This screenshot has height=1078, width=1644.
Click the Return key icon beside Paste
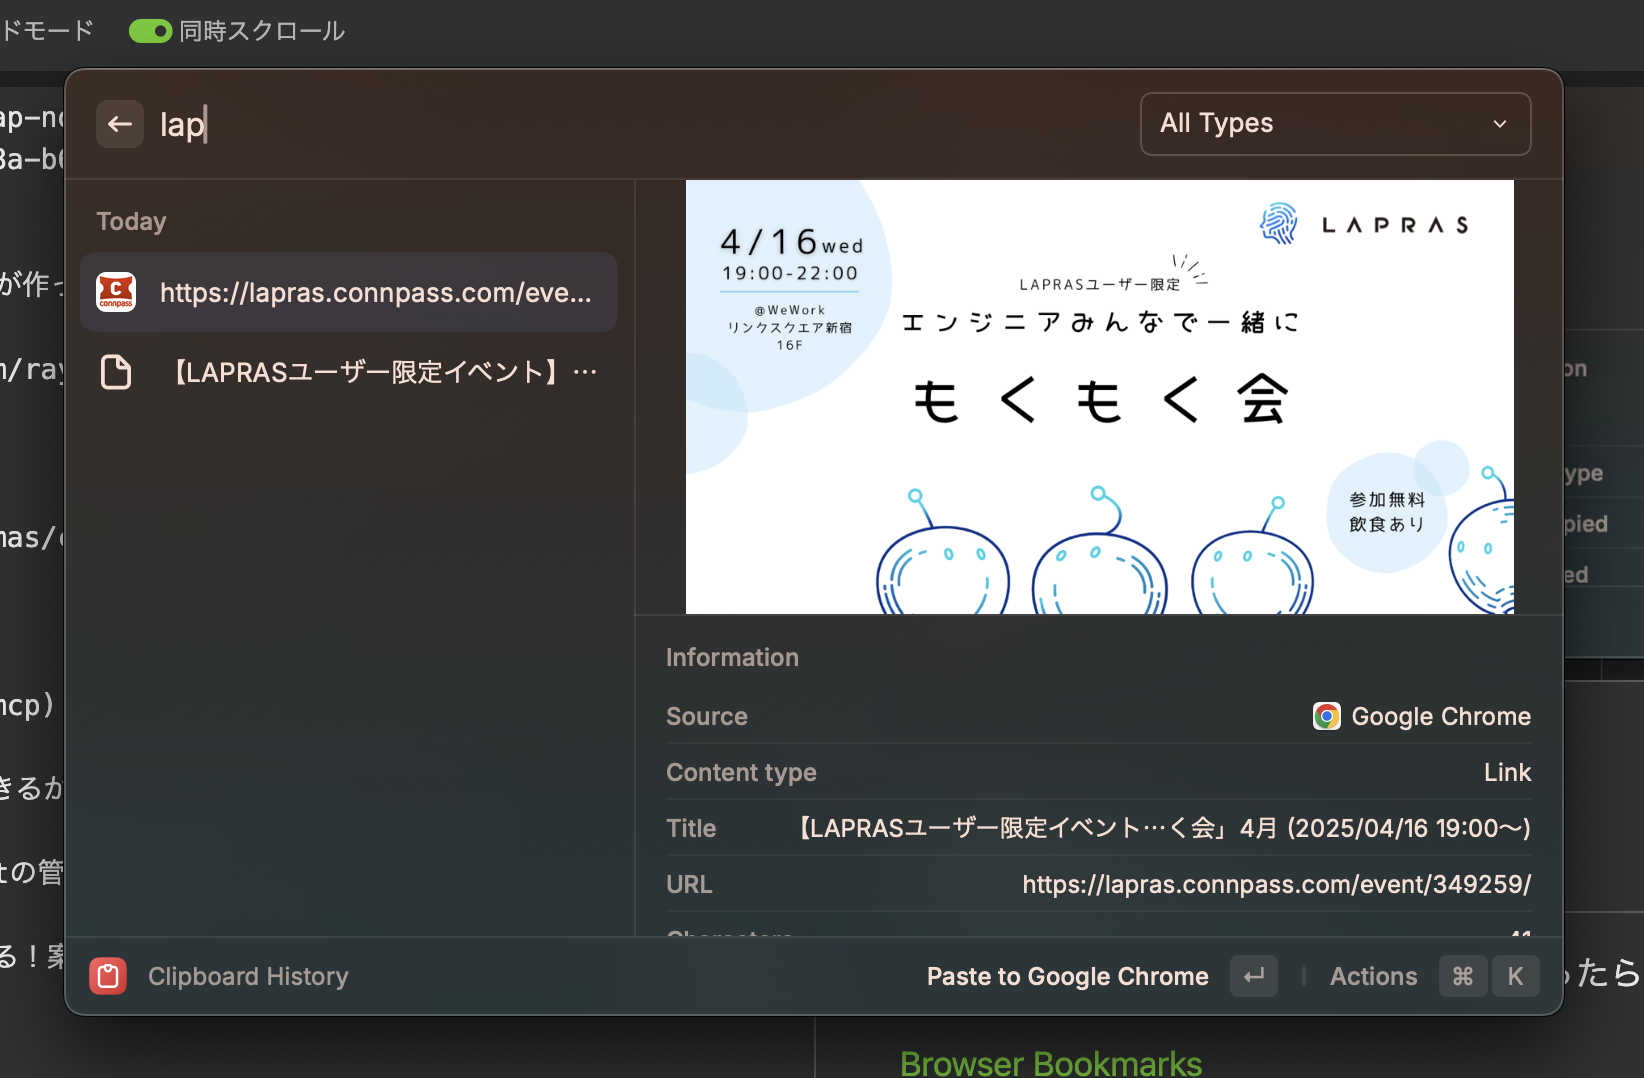(x=1254, y=976)
